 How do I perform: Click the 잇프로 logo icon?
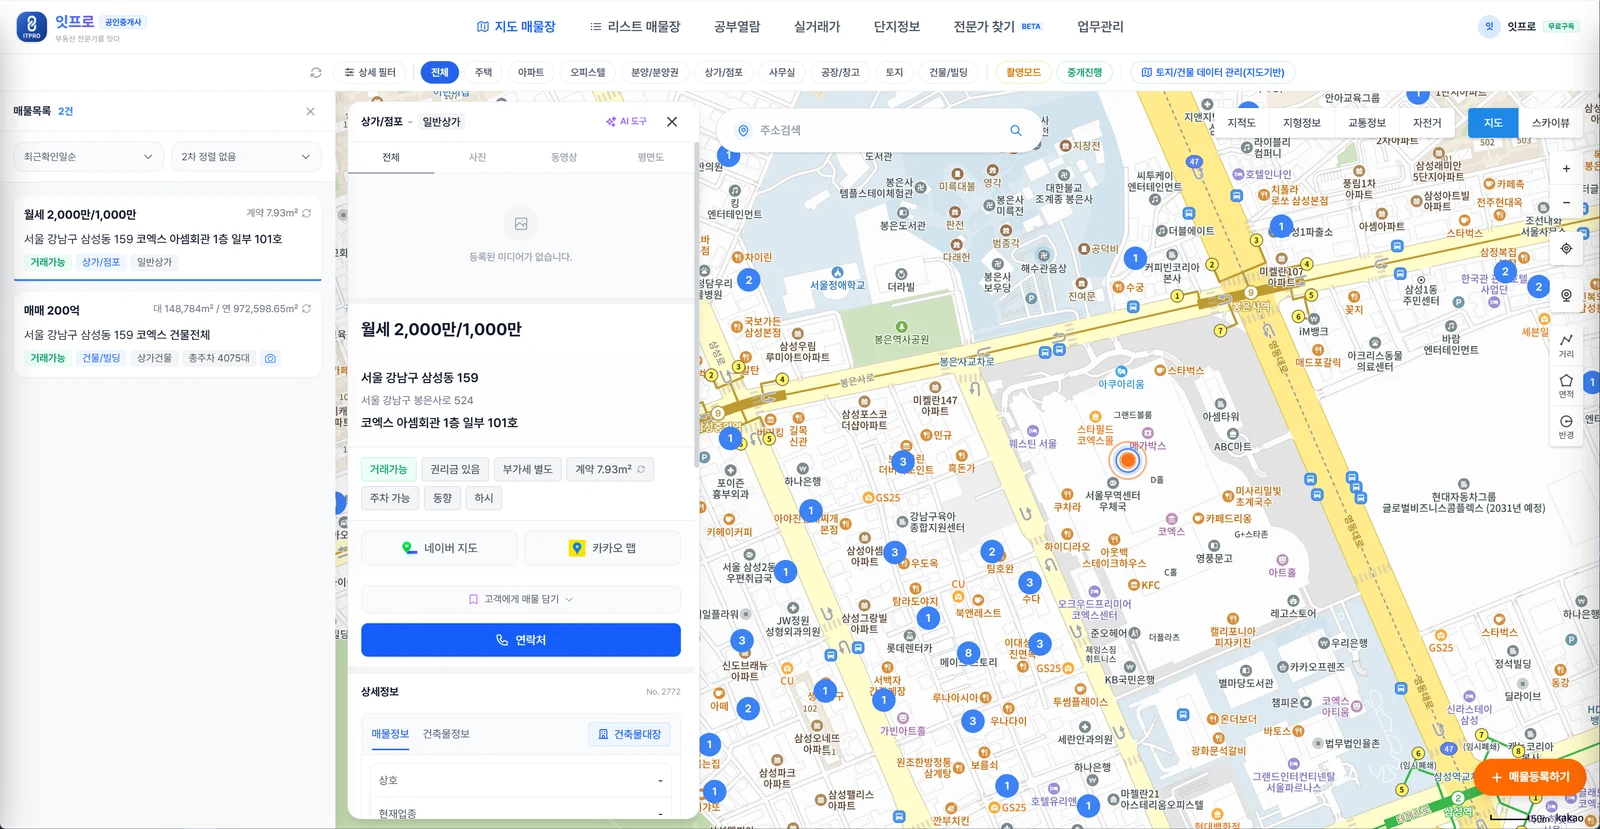click(x=32, y=27)
